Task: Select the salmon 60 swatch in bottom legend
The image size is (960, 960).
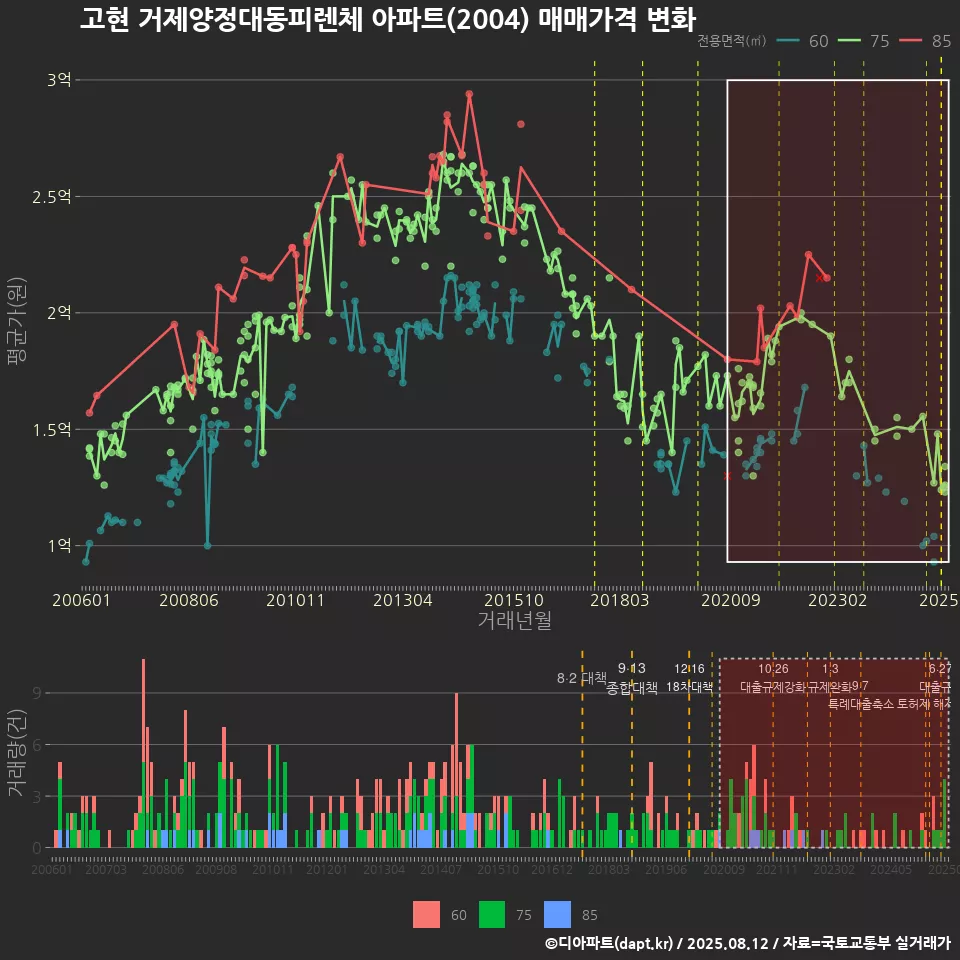Action: (x=426, y=915)
